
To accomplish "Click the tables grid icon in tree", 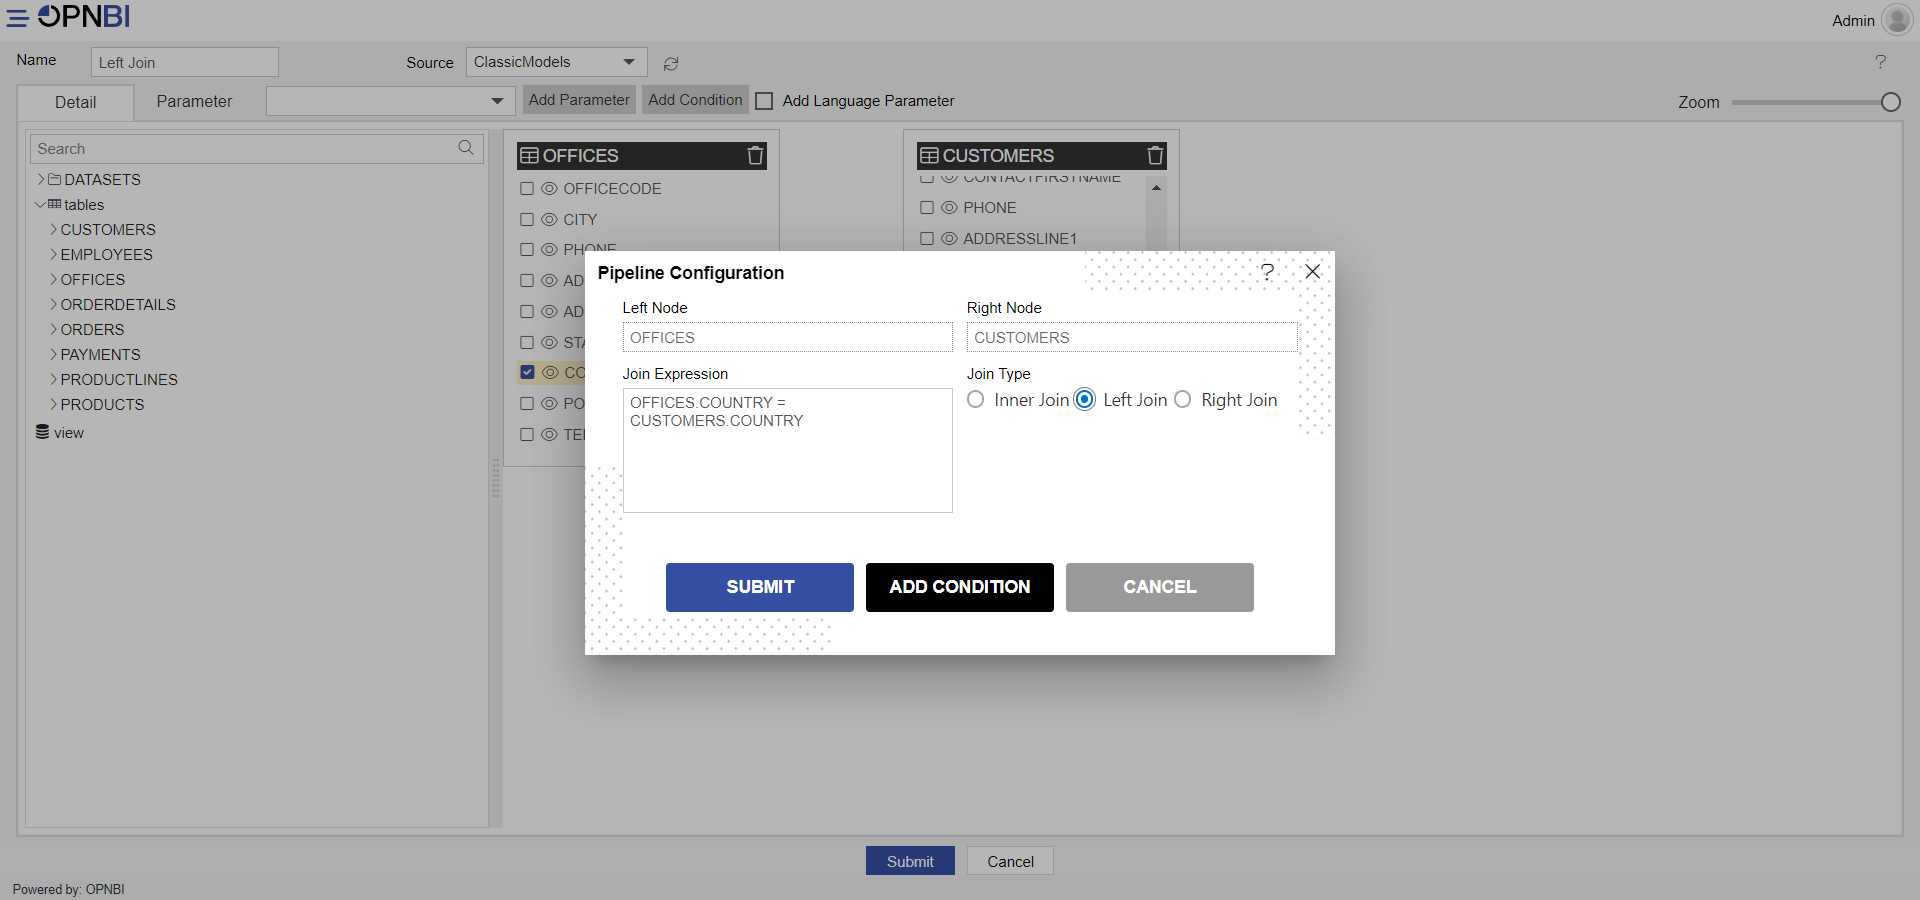I will (54, 204).
